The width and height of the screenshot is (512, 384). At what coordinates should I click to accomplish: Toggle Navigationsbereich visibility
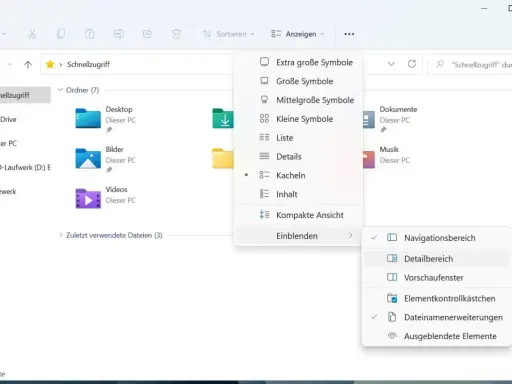(437, 238)
